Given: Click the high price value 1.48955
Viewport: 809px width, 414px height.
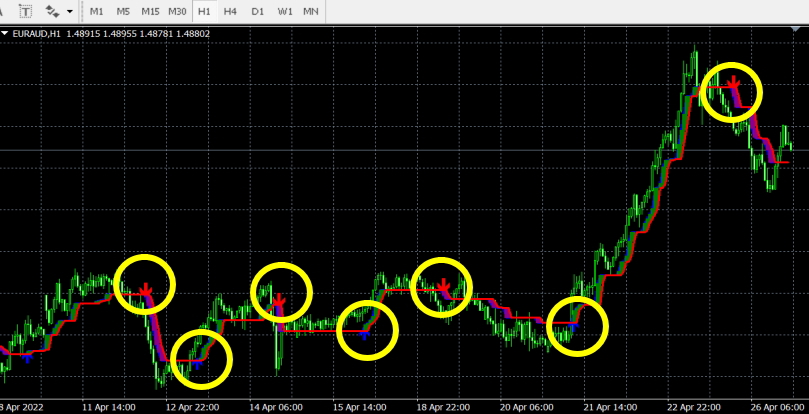Looking at the screenshot, I should pyautogui.click(x=120, y=34).
